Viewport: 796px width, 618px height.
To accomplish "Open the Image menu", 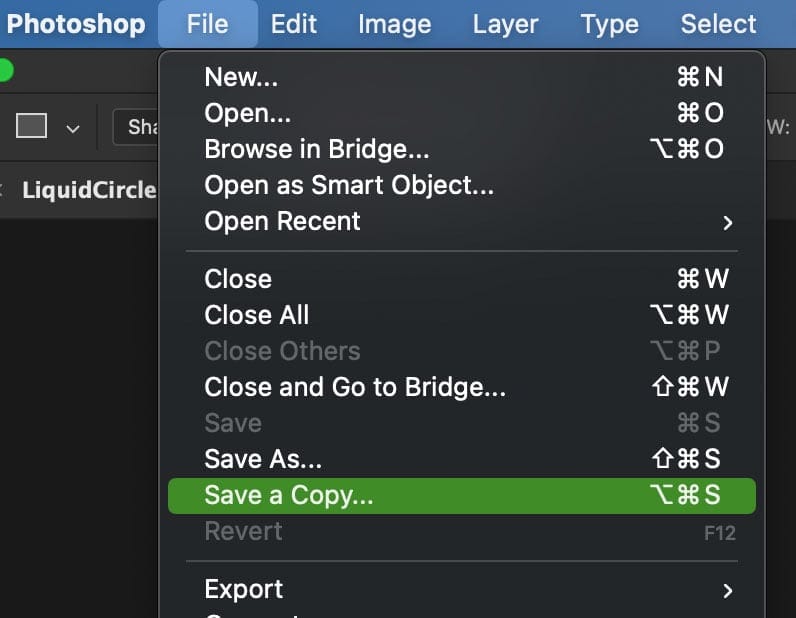I will pyautogui.click(x=394, y=23).
